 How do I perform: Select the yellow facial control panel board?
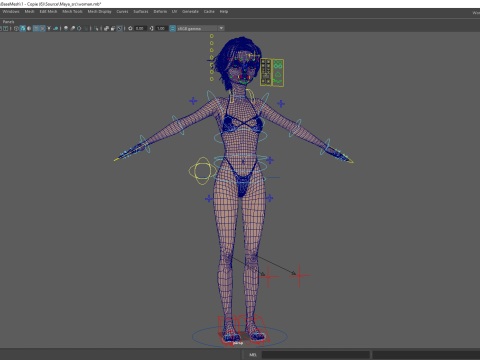pyautogui.click(x=272, y=72)
